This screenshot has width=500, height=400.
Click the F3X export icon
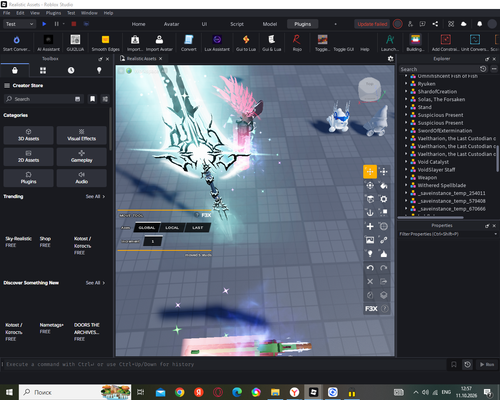tap(384, 282)
